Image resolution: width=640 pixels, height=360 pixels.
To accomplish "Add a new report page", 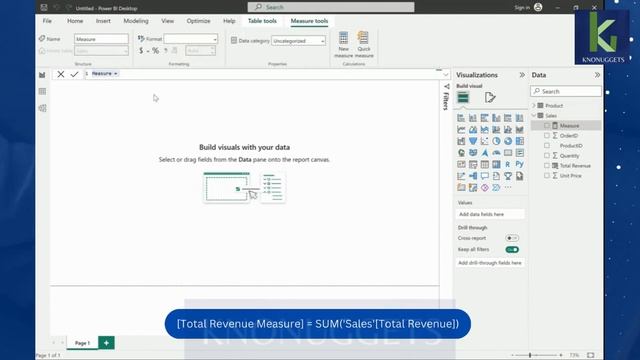I will pos(106,343).
